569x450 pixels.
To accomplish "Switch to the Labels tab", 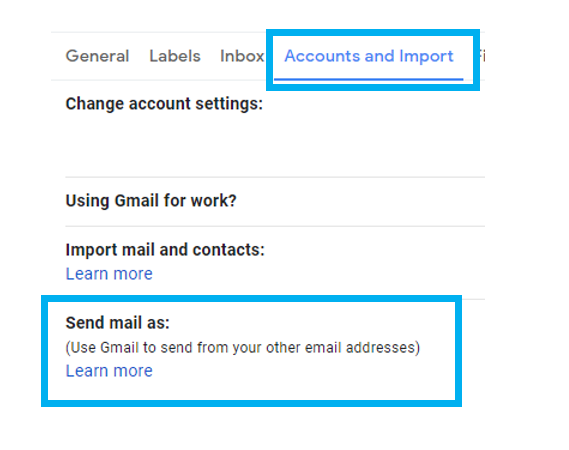I will pyautogui.click(x=175, y=56).
